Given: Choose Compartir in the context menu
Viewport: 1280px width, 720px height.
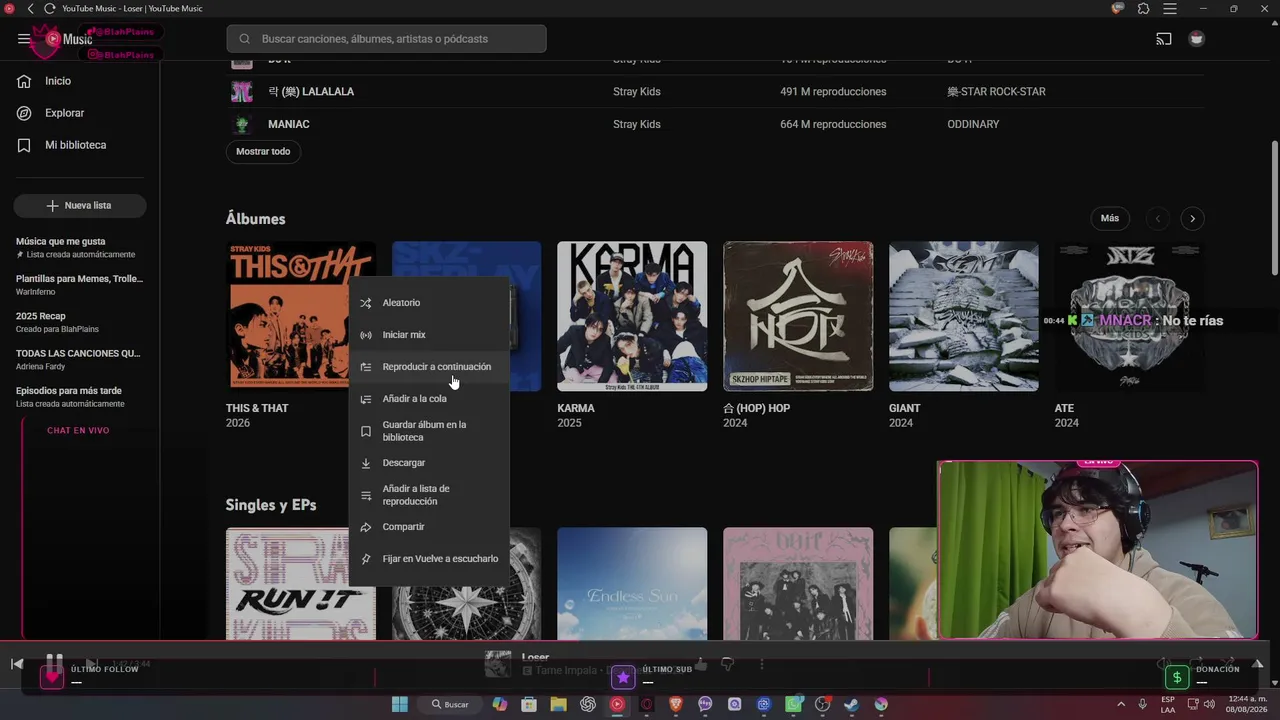Looking at the screenshot, I should (429, 527).
